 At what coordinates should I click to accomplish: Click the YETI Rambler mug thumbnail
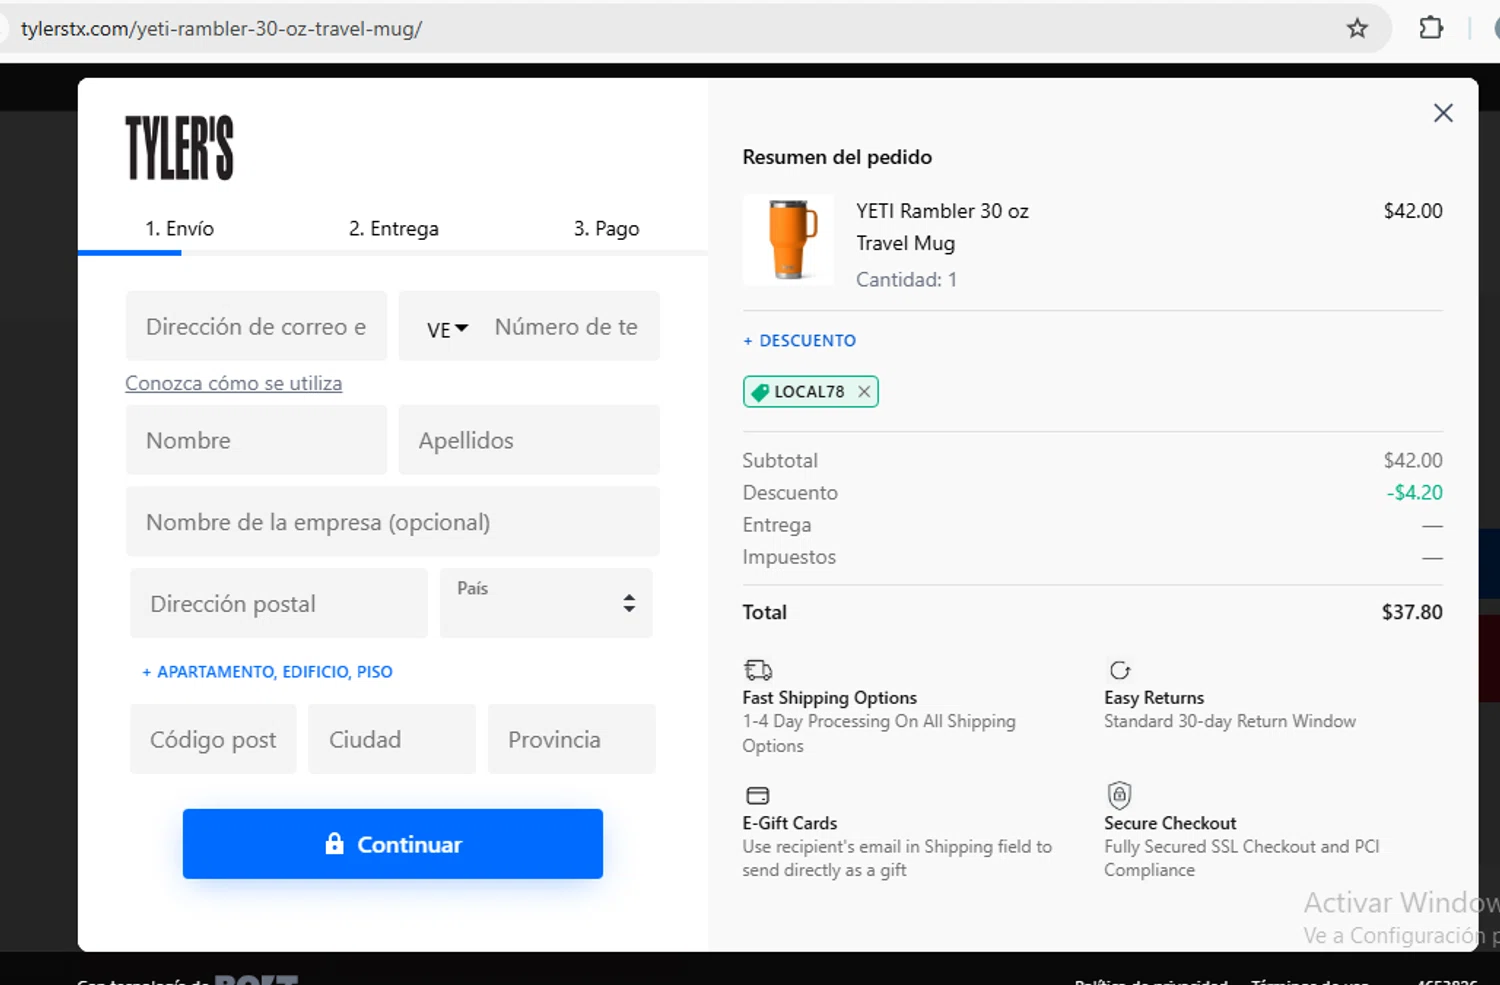pos(789,240)
